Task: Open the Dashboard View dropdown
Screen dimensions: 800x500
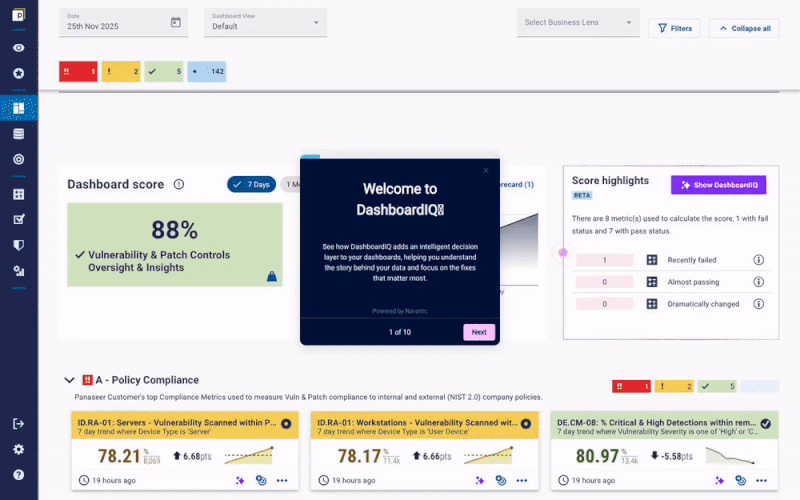Action: 265,22
